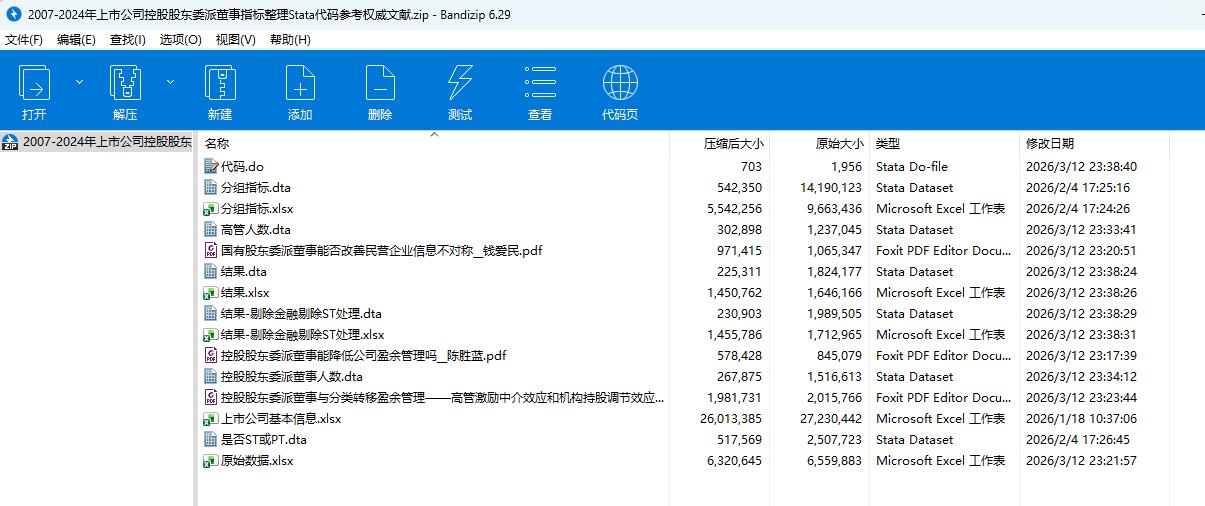Click the dataset icon of 是否ST或PT.dta

pos(210,440)
